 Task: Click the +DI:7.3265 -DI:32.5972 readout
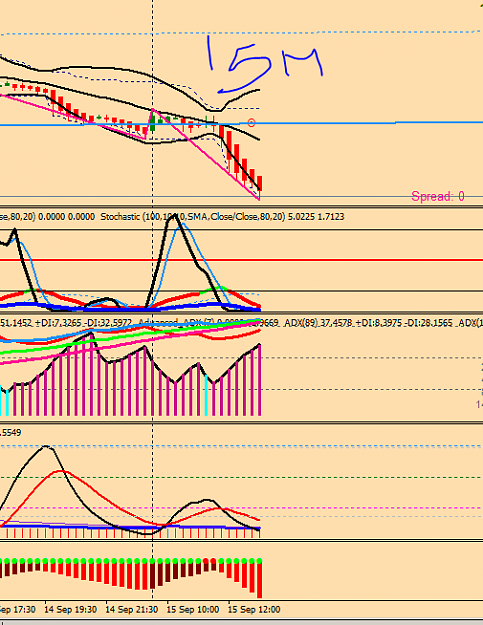pos(84,323)
